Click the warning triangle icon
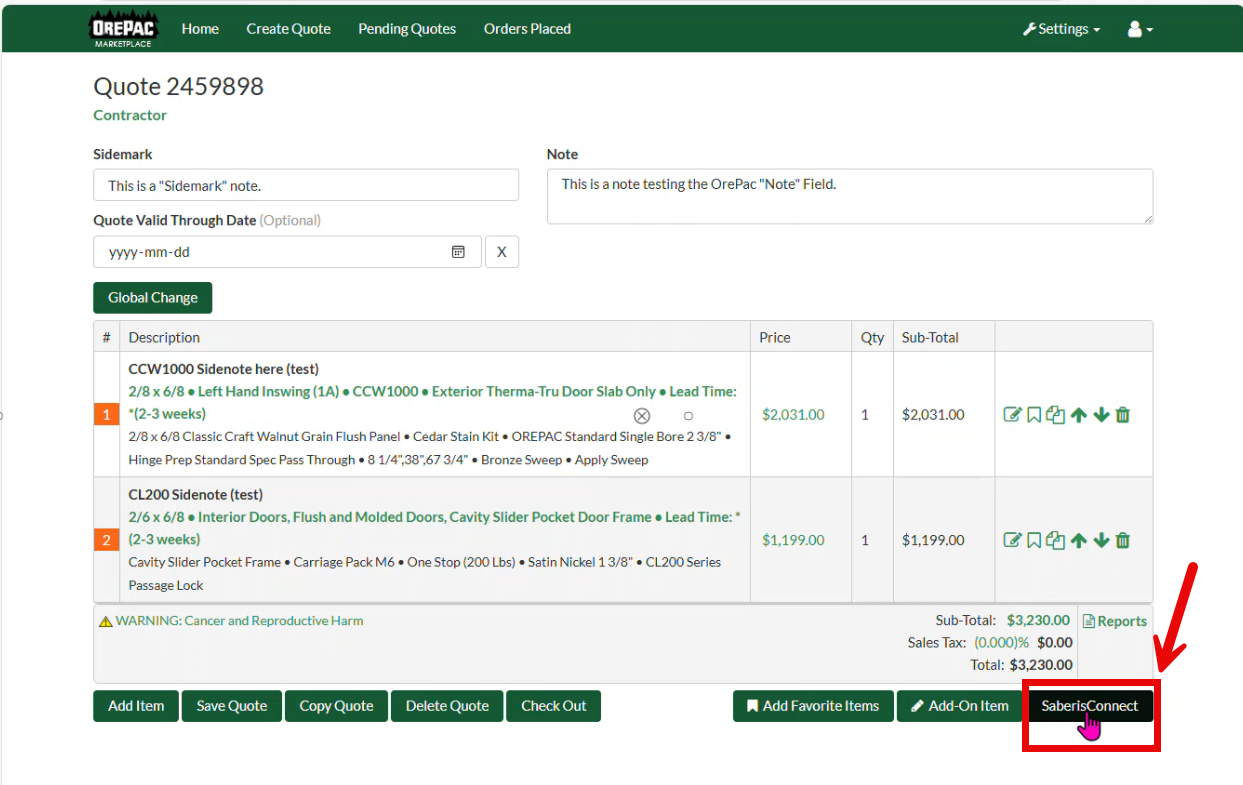This screenshot has height=785, width=1243. pyautogui.click(x=105, y=621)
